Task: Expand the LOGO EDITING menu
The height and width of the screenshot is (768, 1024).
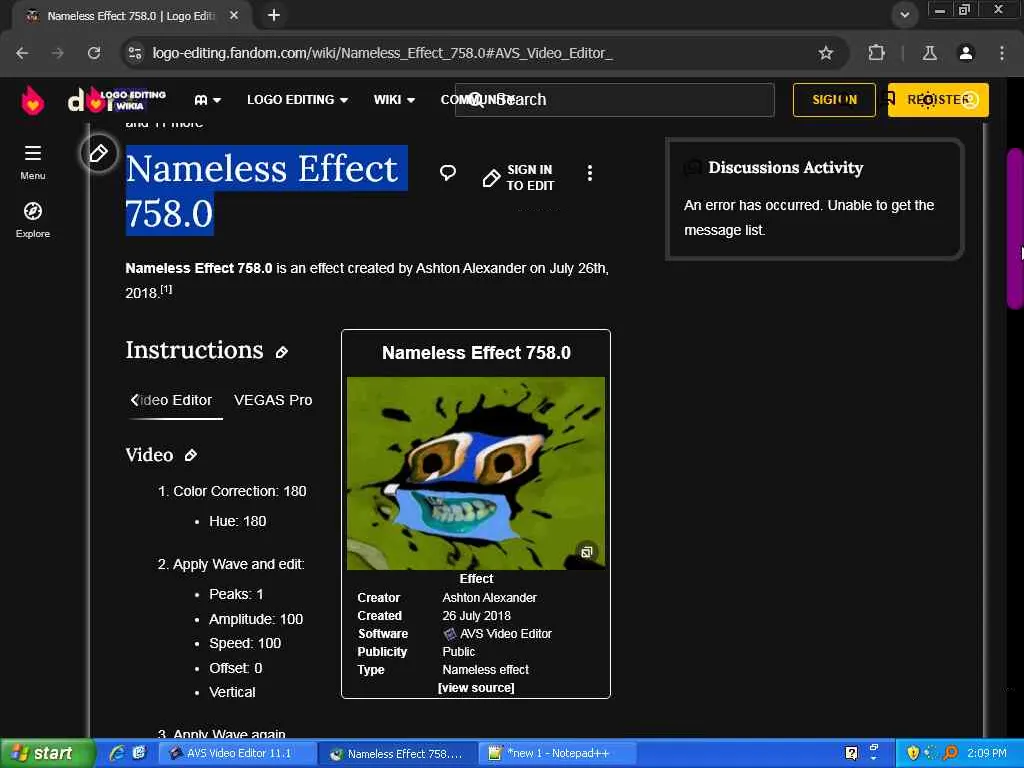Action: tap(297, 100)
